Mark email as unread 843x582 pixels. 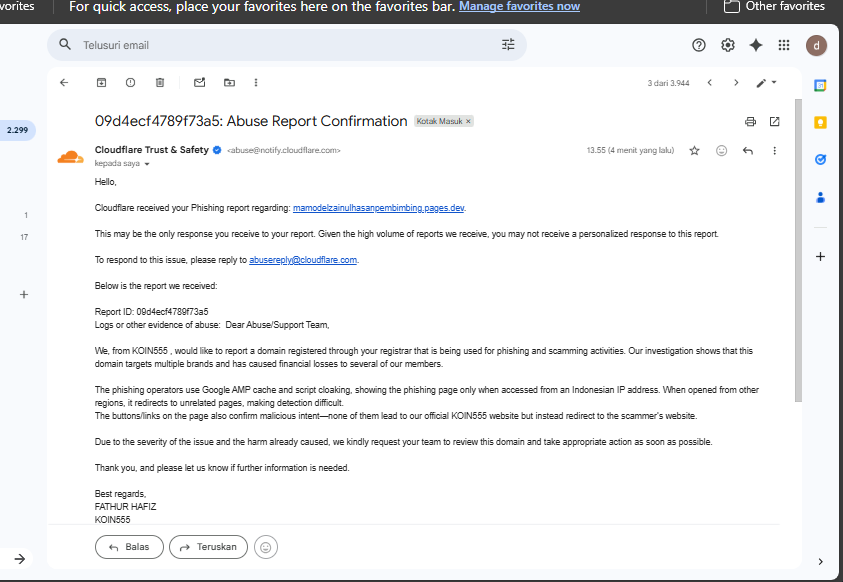click(x=199, y=82)
